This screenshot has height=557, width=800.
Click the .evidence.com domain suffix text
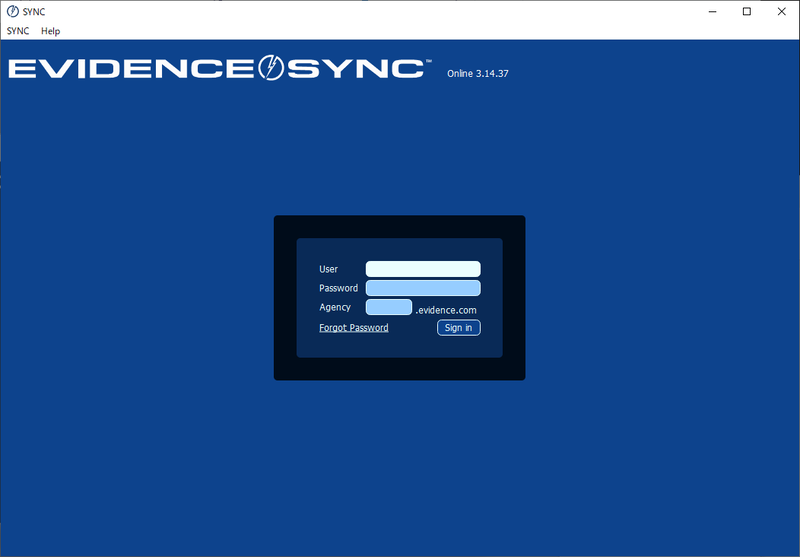pyautogui.click(x=446, y=310)
